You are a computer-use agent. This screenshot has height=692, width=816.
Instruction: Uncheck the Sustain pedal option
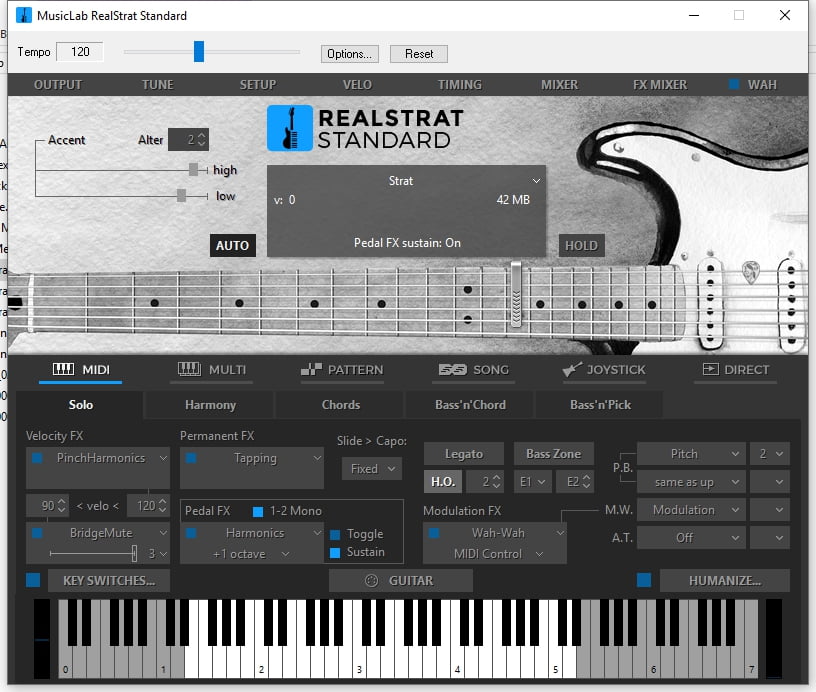click(335, 552)
